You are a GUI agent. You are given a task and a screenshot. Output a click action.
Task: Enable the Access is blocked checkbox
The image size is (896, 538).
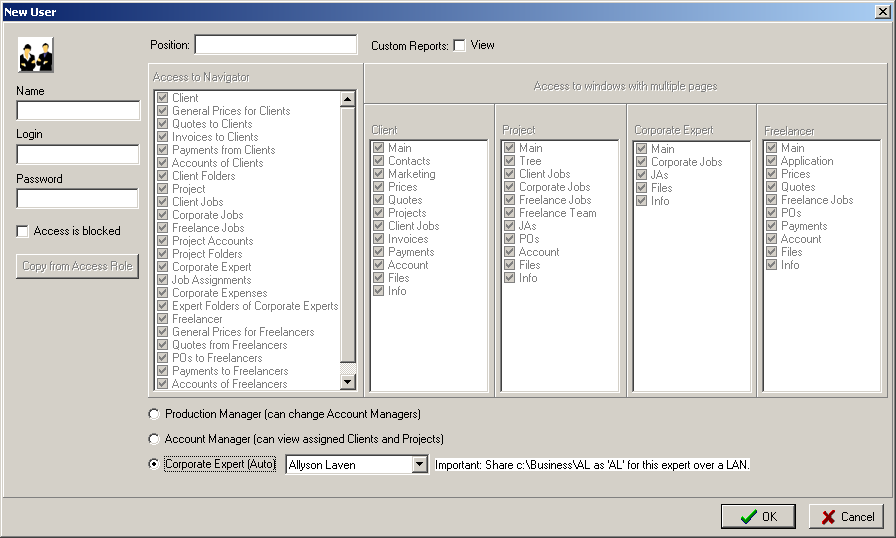coord(23,231)
